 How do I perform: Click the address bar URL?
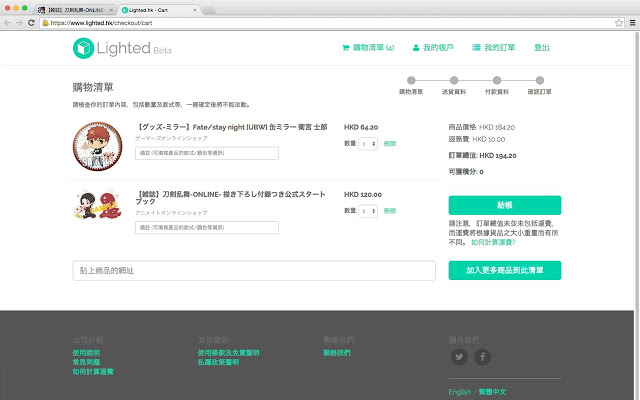click(101, 23)
